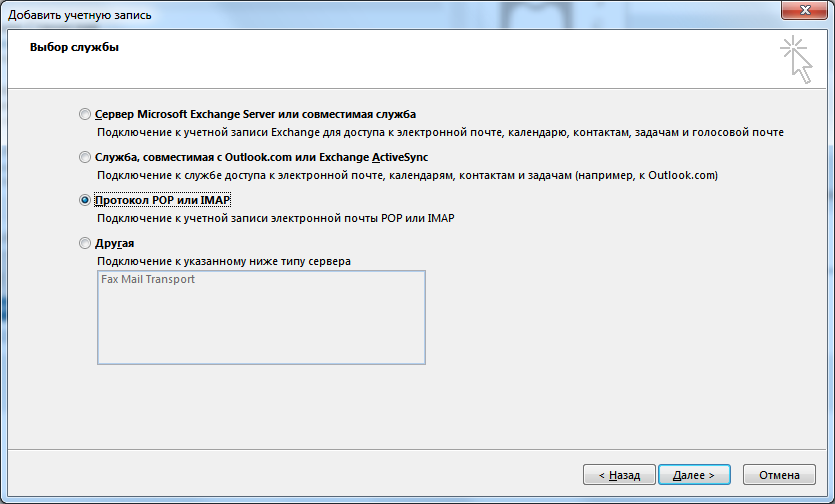The image size is (835, 504).
Task: Click the Exchange account connection description text
Action: [440, 132]
